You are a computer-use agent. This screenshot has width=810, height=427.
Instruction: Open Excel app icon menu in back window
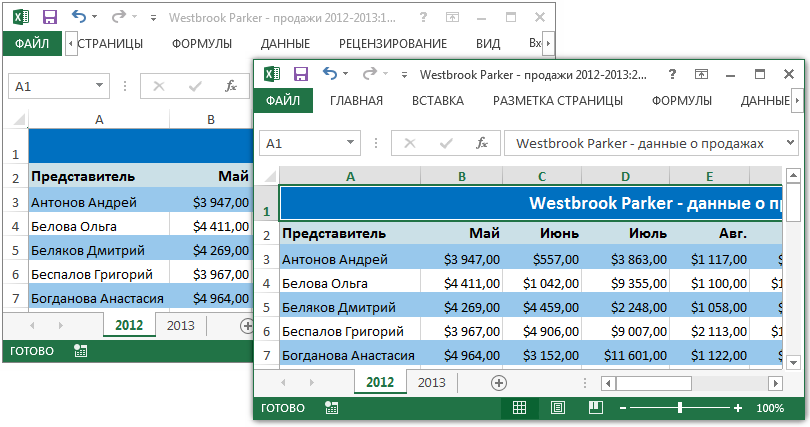[21, 18]
